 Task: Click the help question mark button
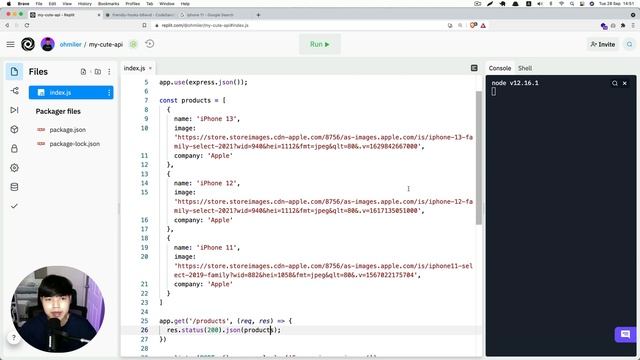click(13, 338)
